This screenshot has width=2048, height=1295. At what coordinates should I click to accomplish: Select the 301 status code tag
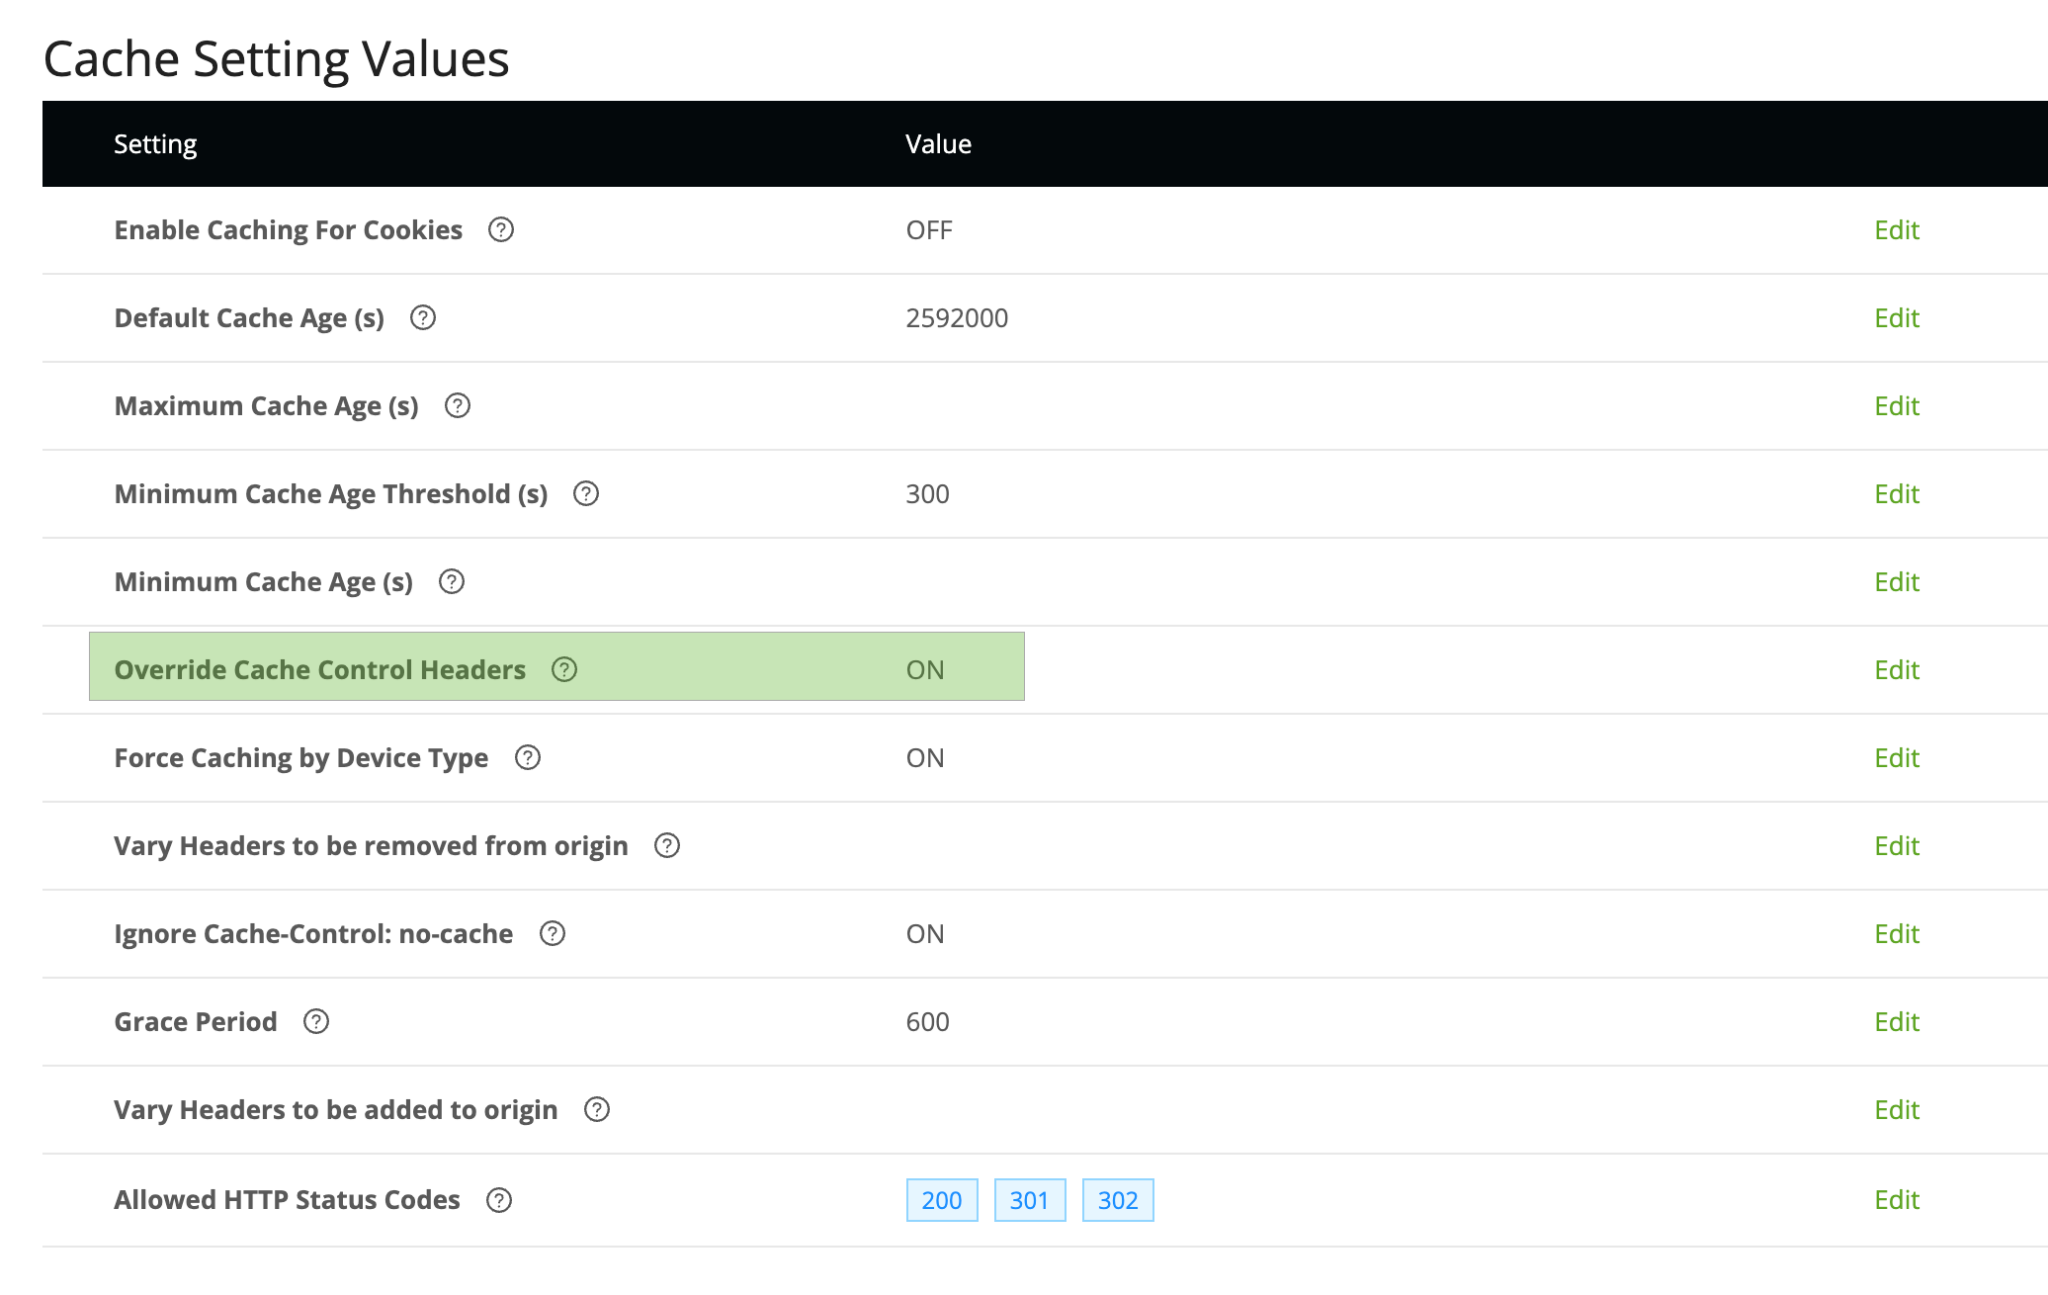1030,1200
